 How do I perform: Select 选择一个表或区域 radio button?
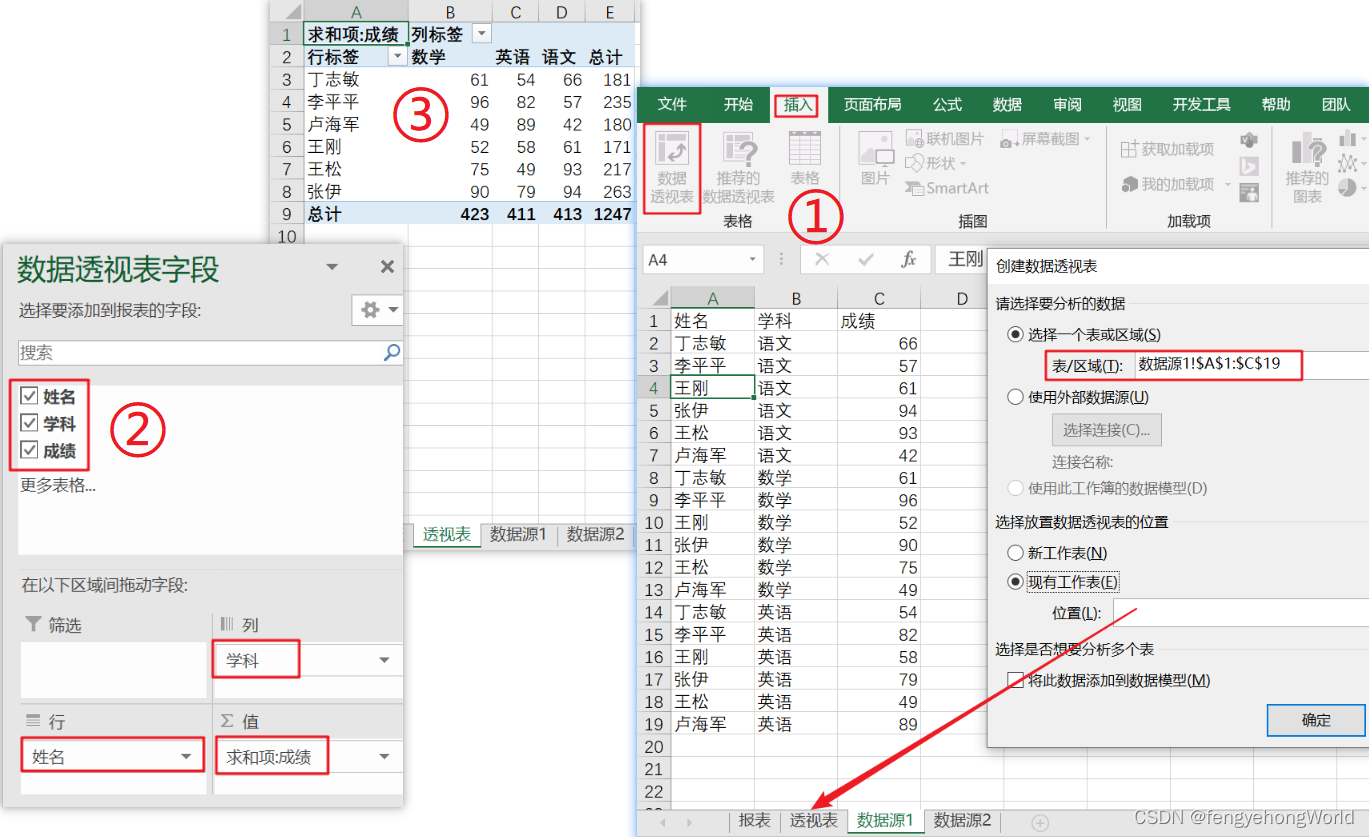pyautogui.click(x=1016, y=334)
